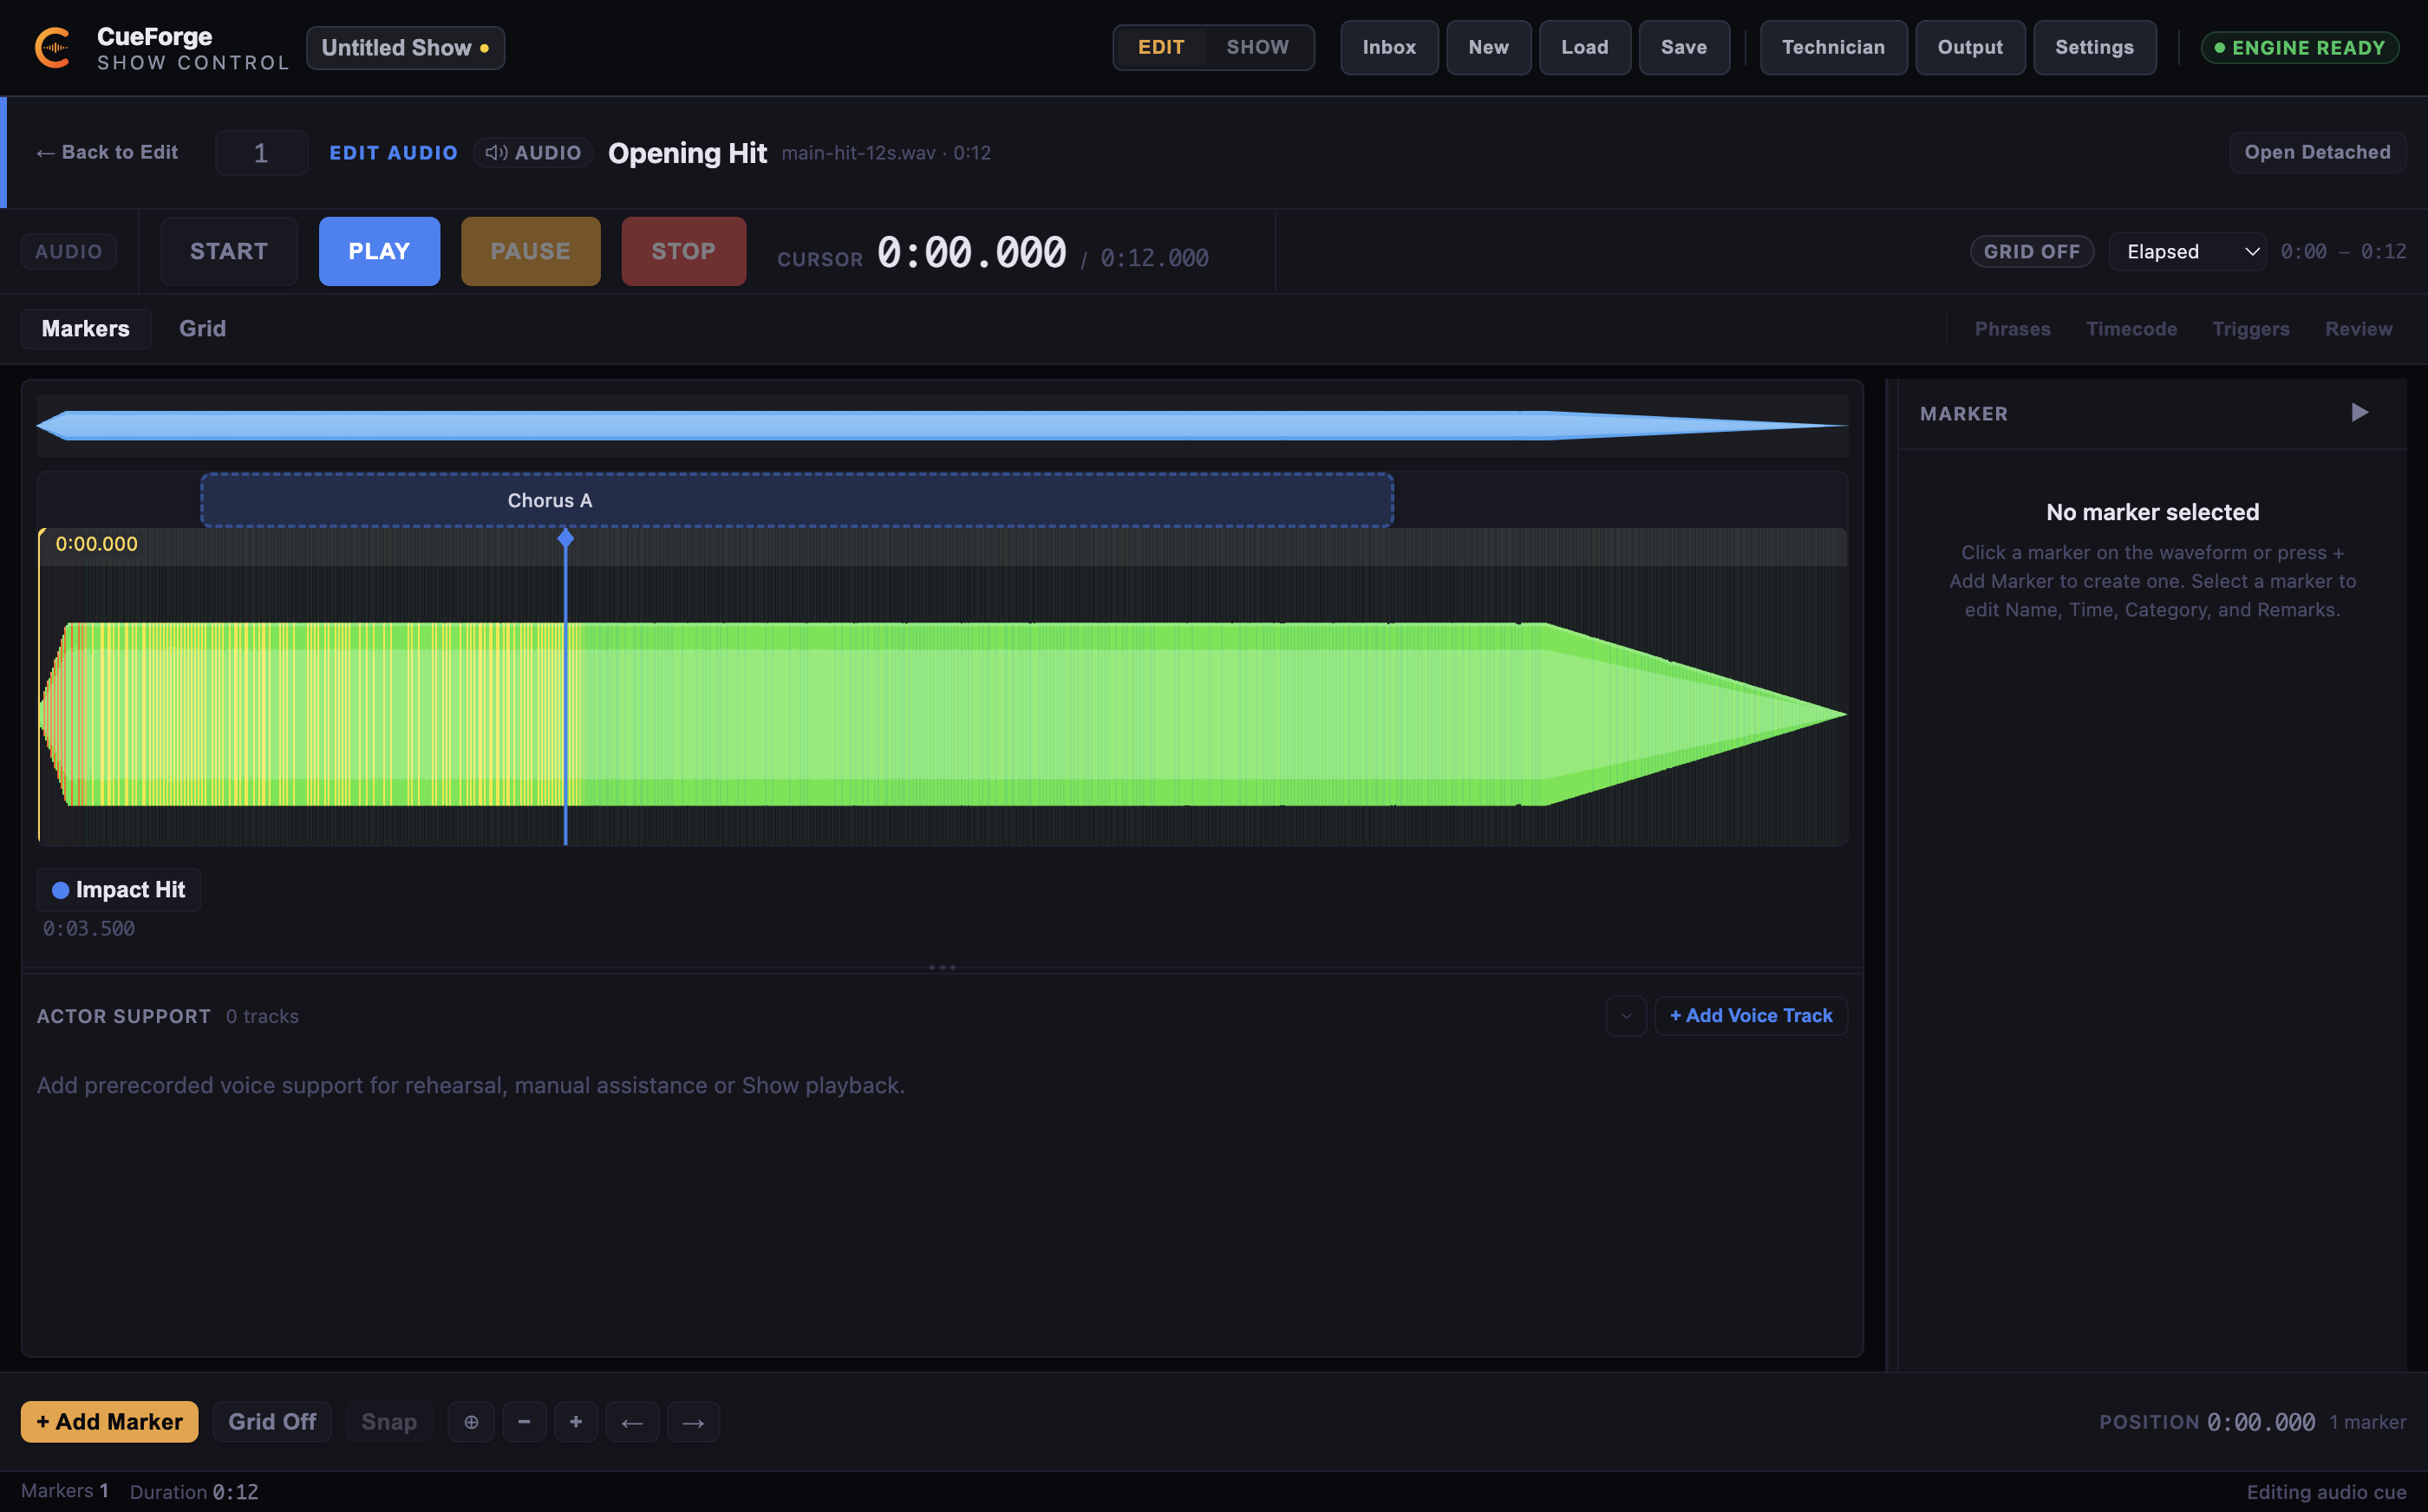Click + Add Voice Track
The height and width of the screenshot is (1512, 2428).
(x=1750, y=1016)
